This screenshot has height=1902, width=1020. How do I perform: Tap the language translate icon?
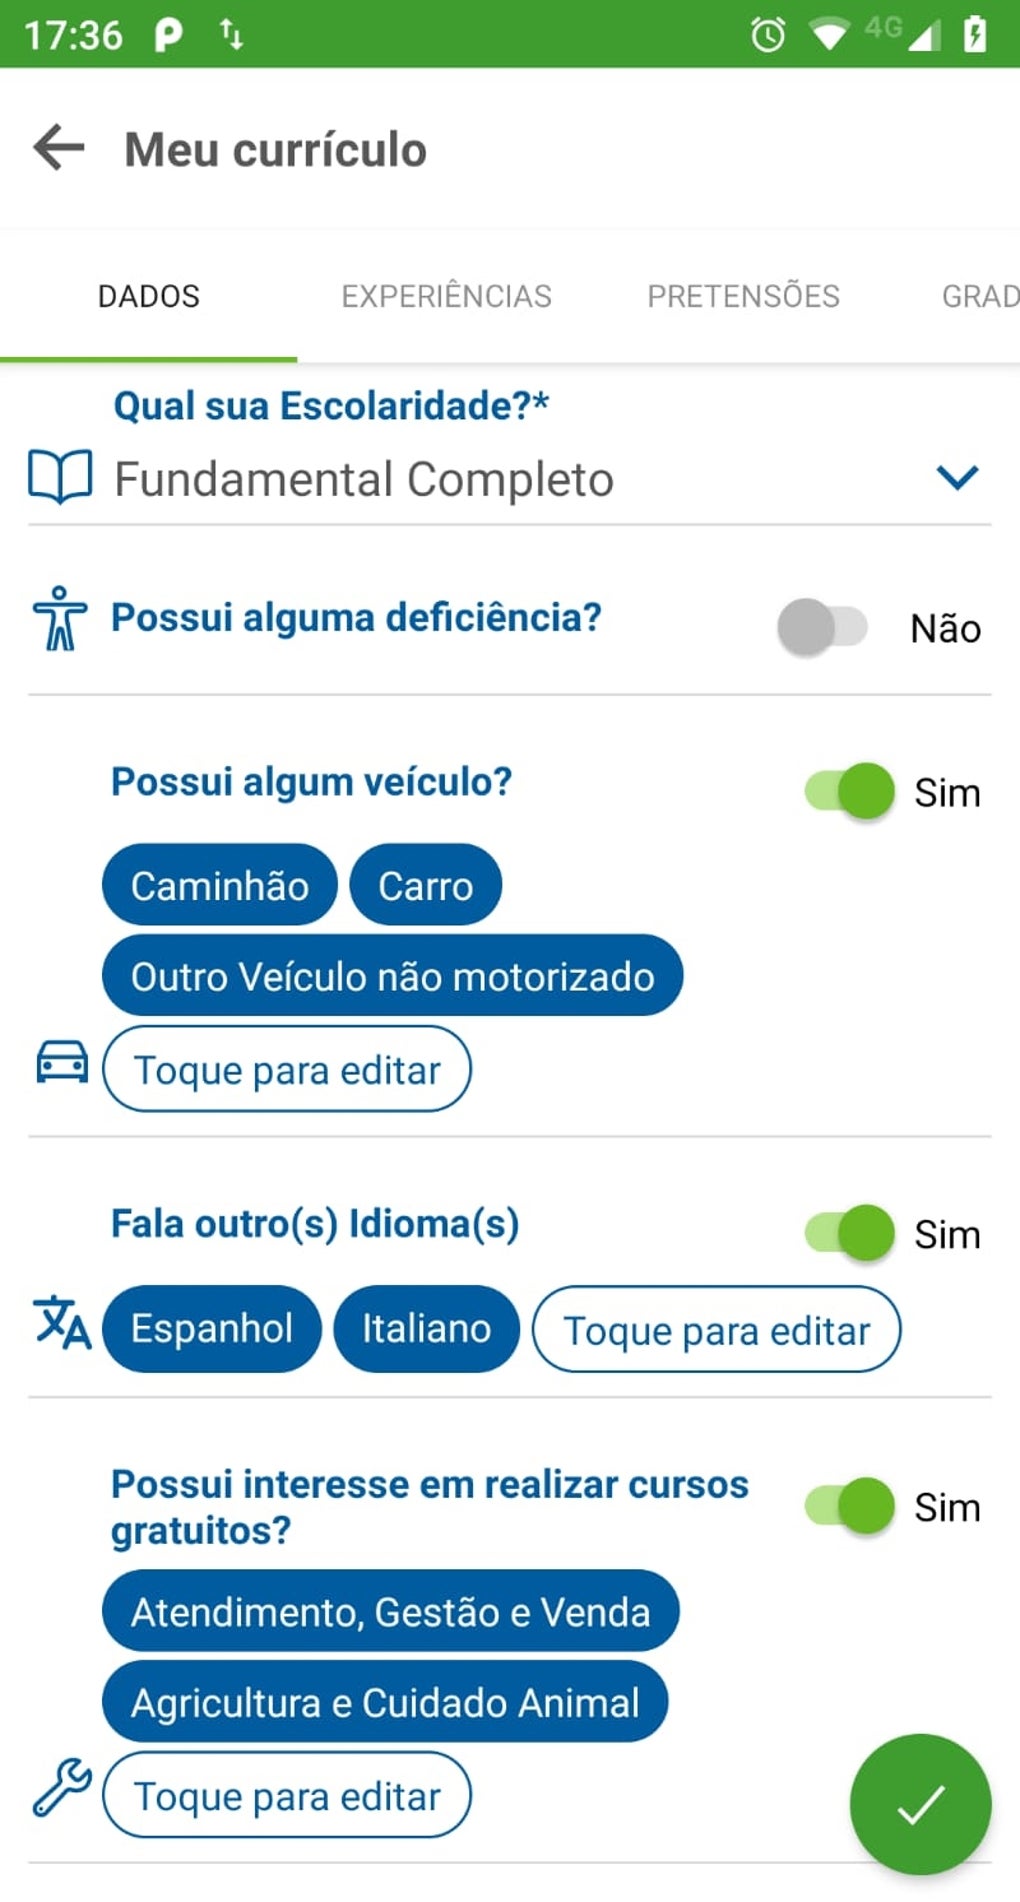click(x=62, y=1322)
